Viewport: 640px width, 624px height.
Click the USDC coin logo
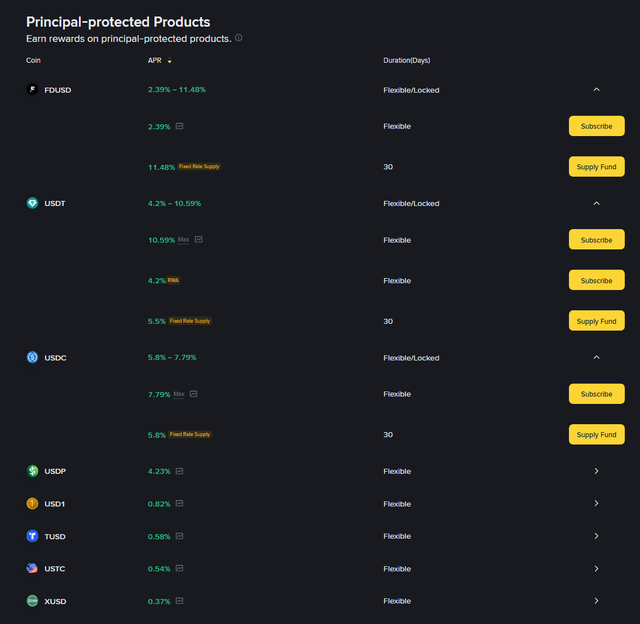point(32,357)
